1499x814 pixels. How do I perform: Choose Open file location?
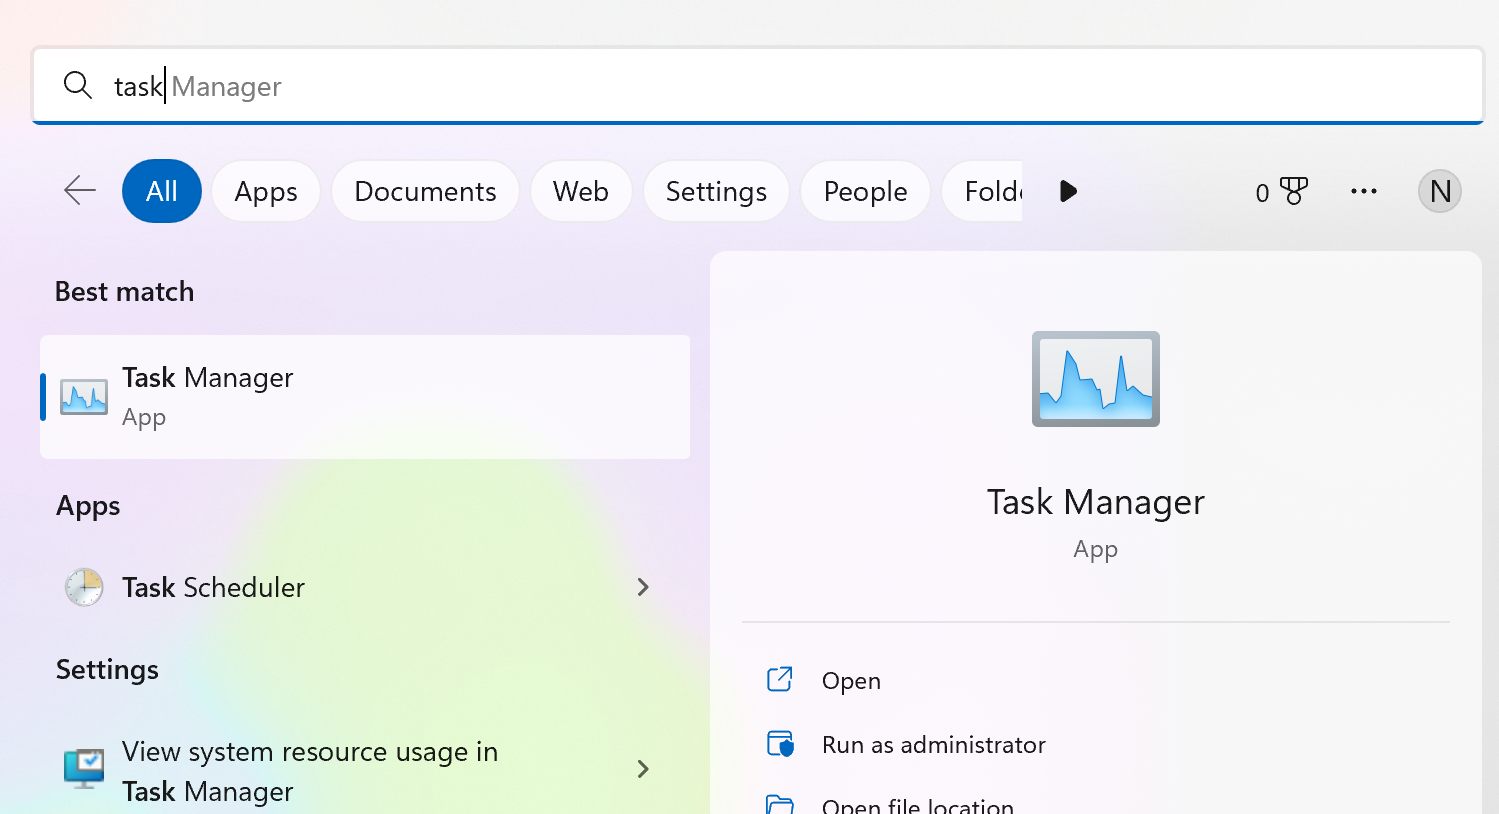(918, 804)
